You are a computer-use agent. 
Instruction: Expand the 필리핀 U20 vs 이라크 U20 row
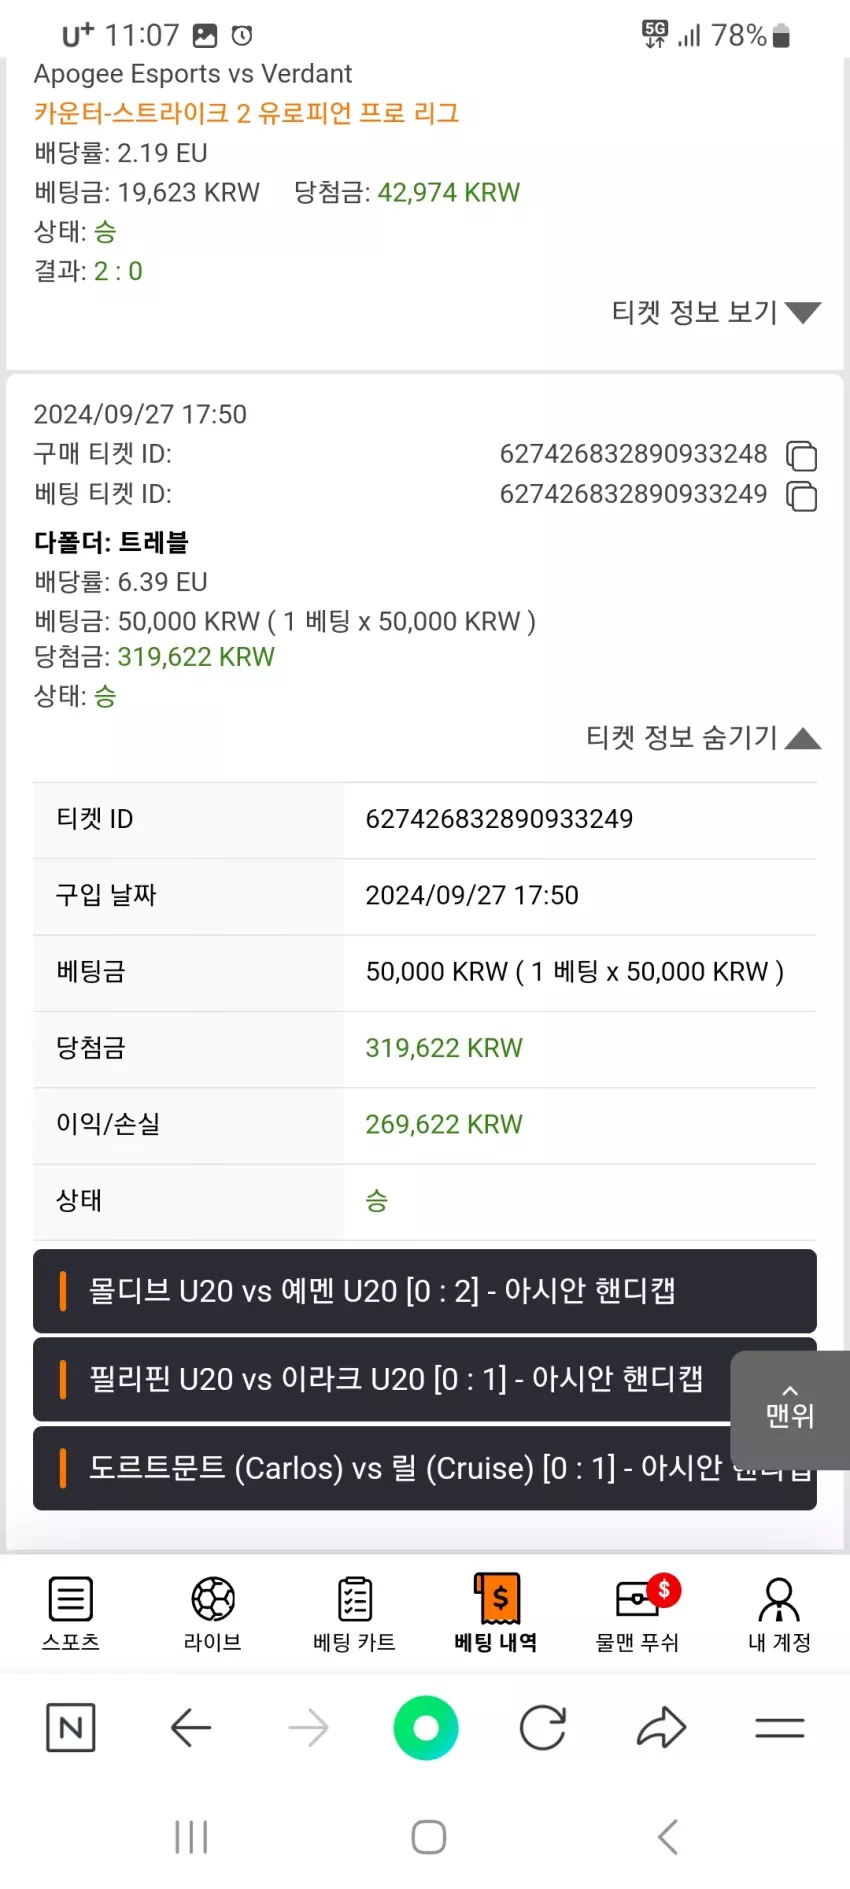(382, 1379)
